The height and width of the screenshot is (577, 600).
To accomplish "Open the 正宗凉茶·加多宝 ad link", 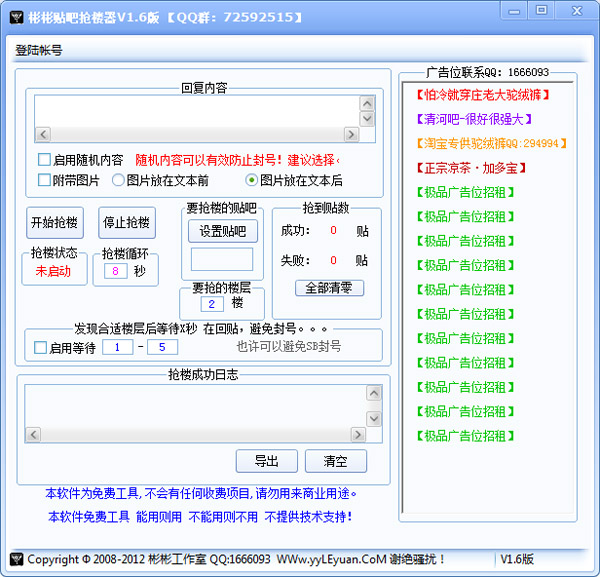I will pyautogui.click(x=471, y=168).
